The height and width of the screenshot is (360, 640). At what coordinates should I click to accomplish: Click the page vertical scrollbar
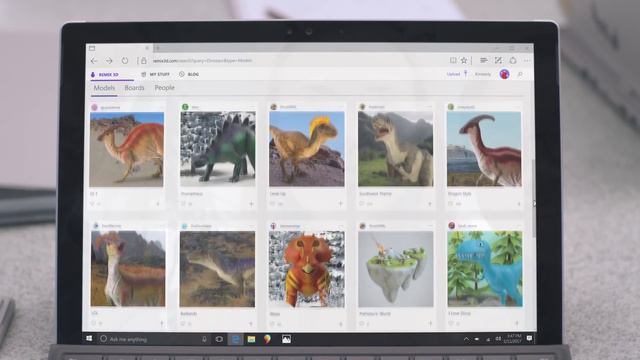tap(534, 198)
